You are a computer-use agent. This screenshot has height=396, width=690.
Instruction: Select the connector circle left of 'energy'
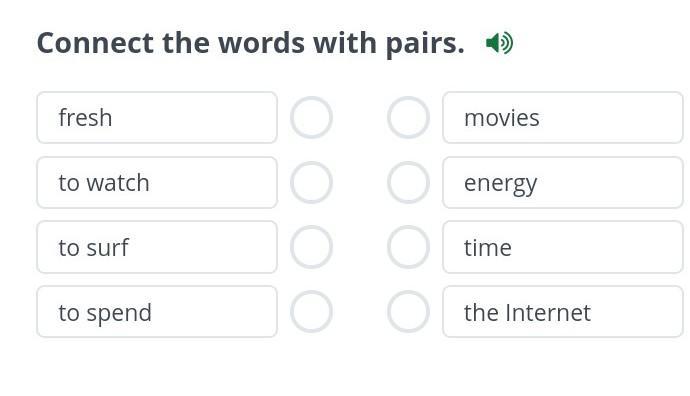(408, 182)
